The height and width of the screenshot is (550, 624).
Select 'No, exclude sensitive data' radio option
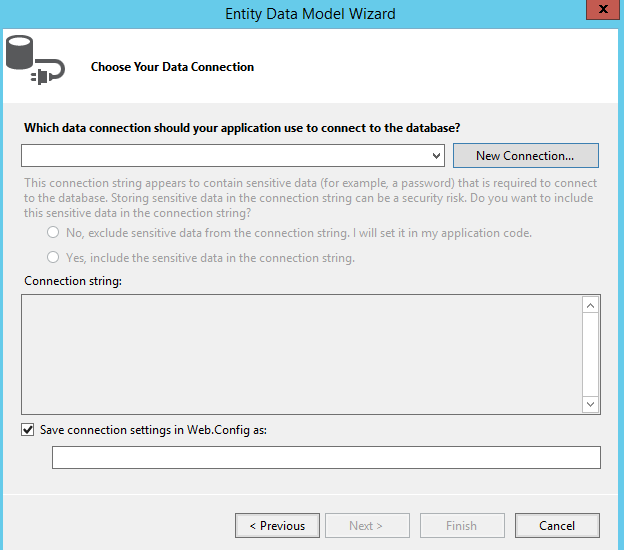click(x=53, y=232)
